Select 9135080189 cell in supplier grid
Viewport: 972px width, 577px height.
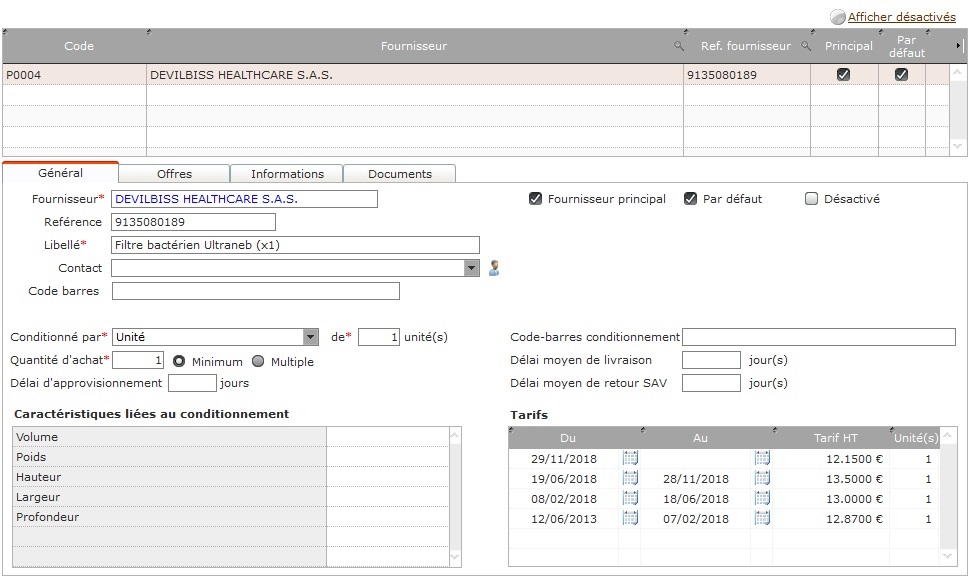point(746,75)
